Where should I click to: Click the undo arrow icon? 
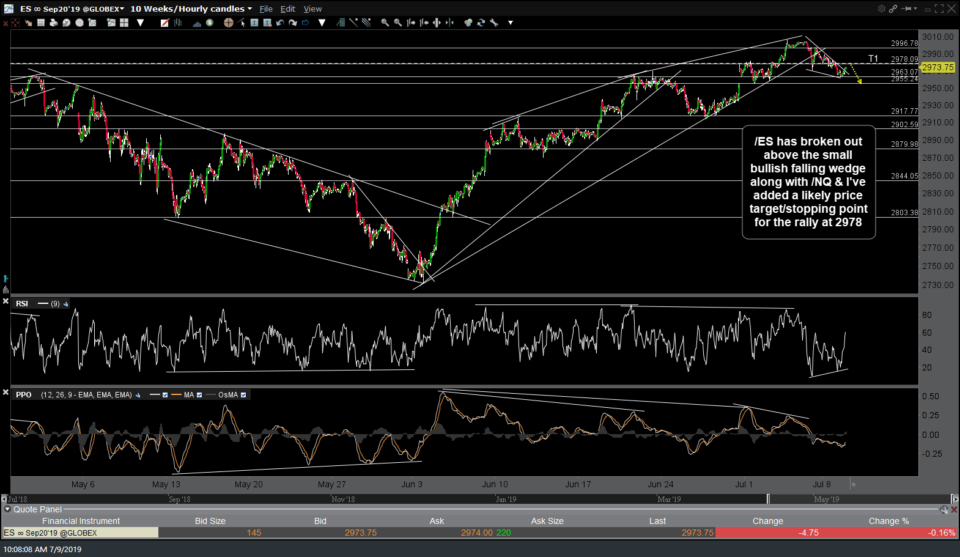(x=280, y=23)
